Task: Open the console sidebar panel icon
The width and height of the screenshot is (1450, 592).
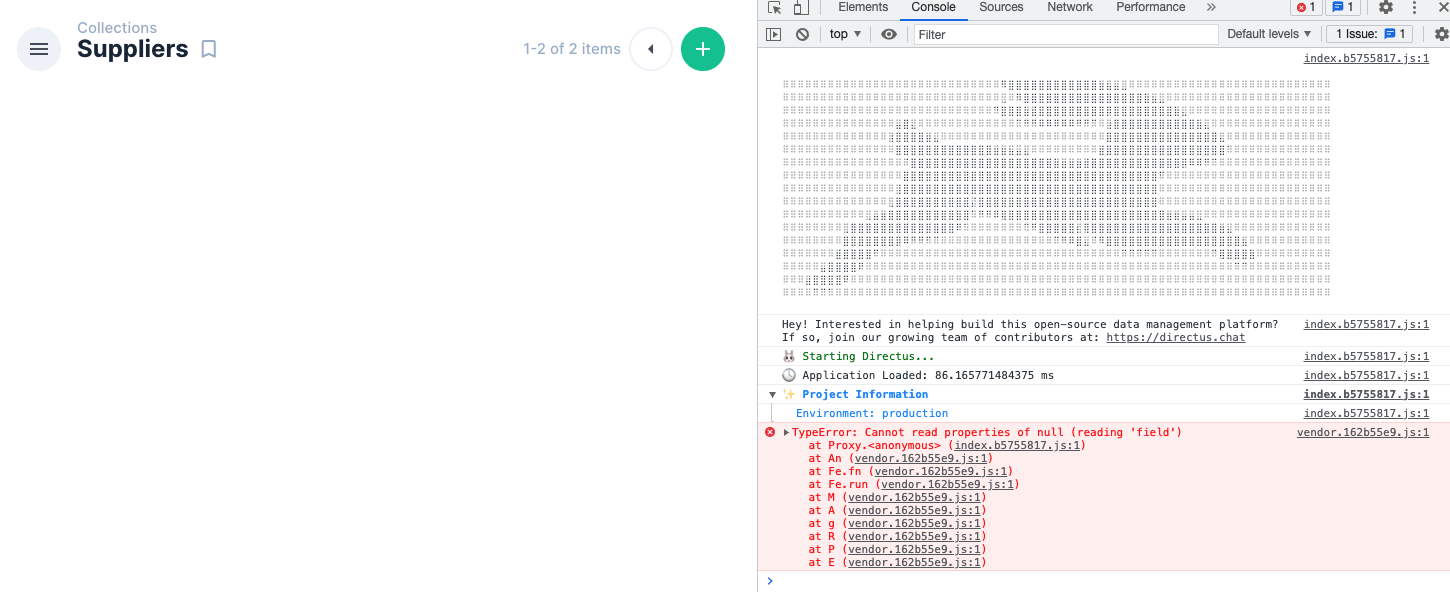Action: pyautogui.click(x=773, y=33)
